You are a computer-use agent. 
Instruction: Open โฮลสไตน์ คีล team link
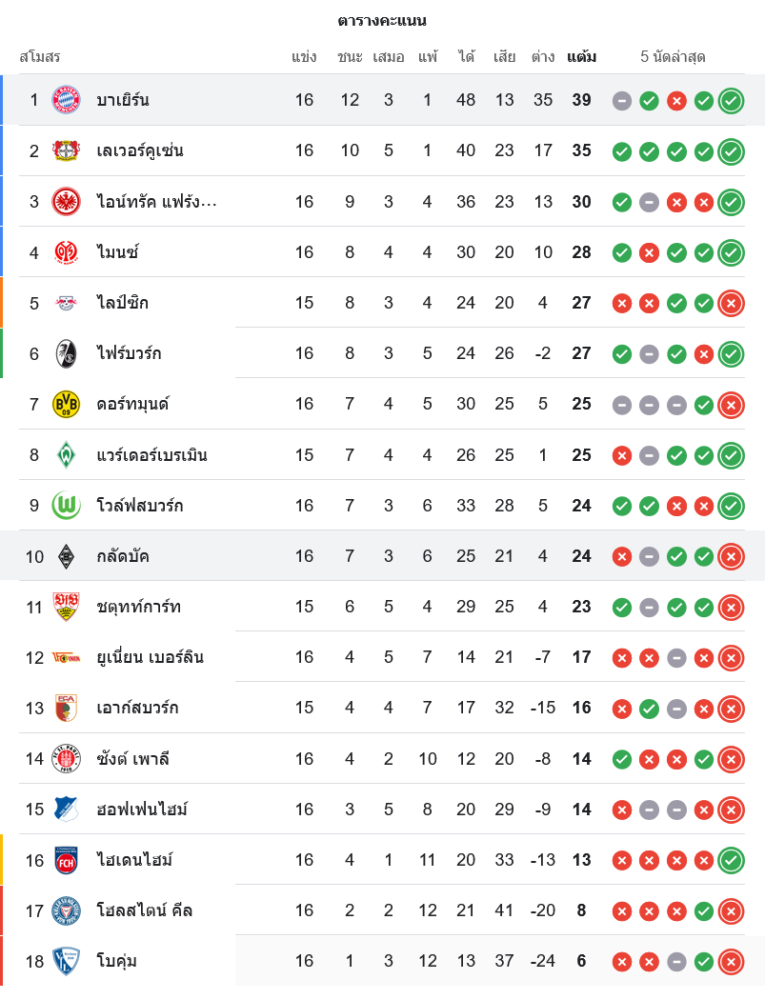pyautogui.click(x=144, y=910)
